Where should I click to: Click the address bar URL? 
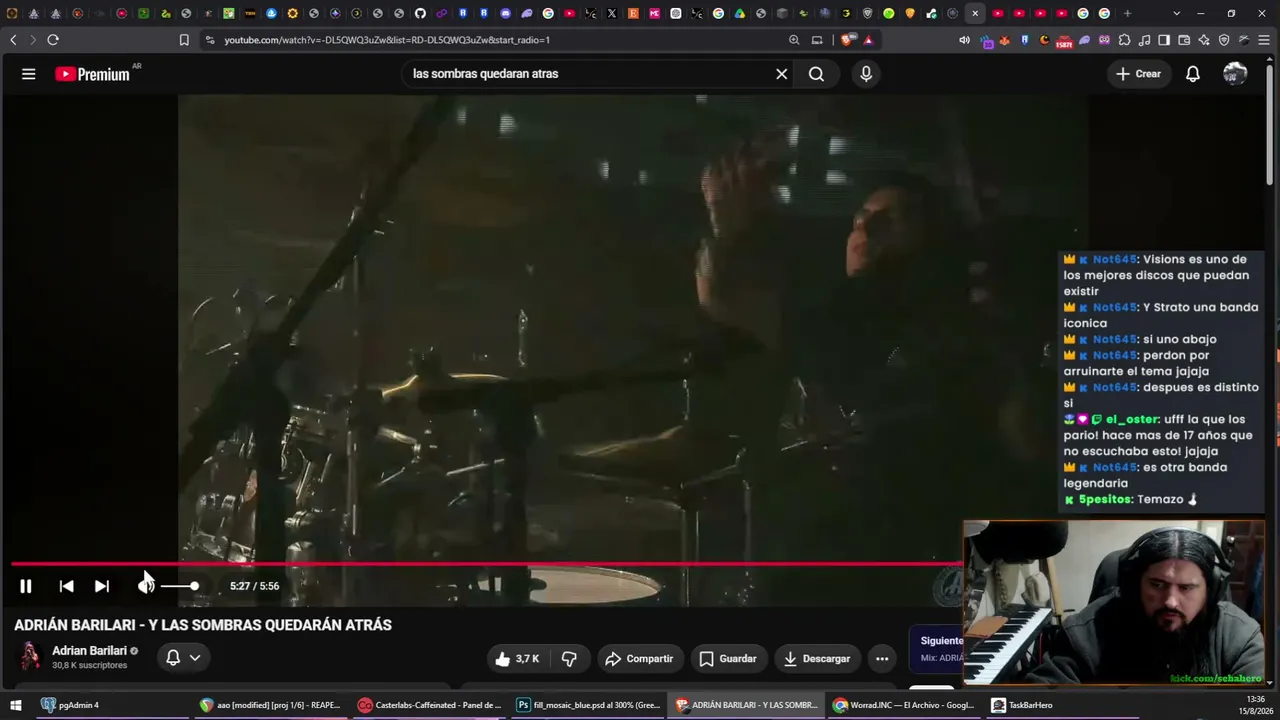click(387, 40)
